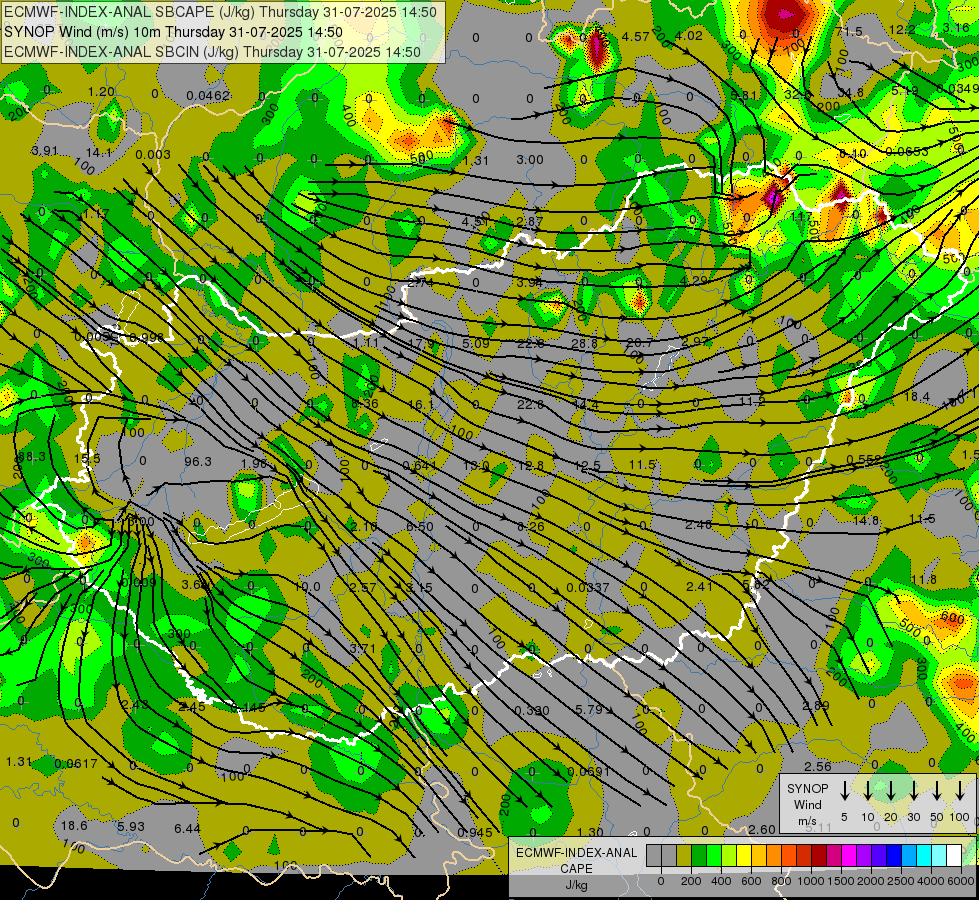Click the 6.44 value at bottom left
Viewport: 979px width, 900px height.
click(187, 828)
